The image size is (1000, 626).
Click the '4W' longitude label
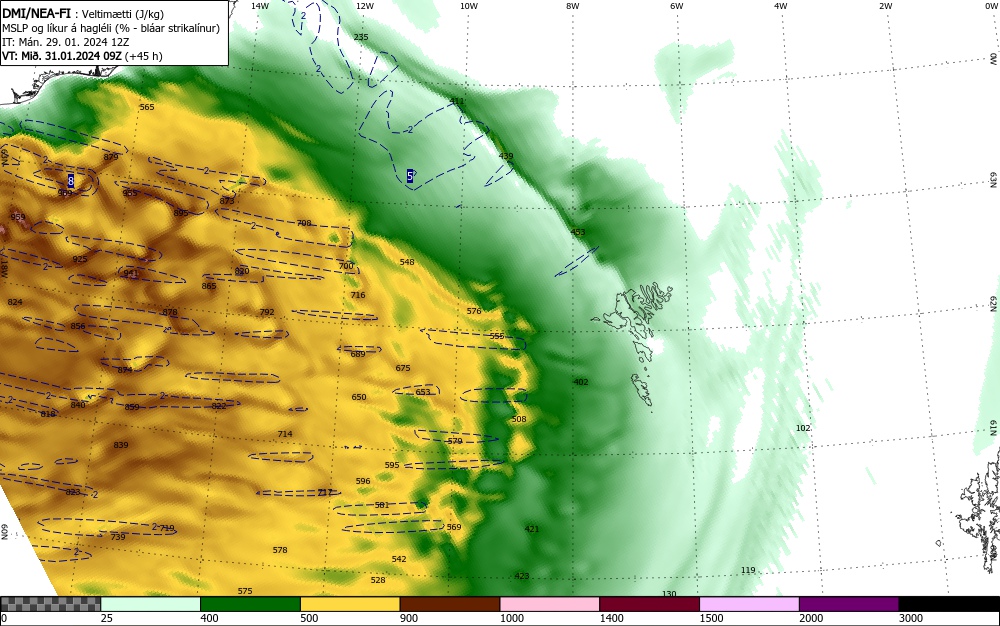click(x=781, y=6)
